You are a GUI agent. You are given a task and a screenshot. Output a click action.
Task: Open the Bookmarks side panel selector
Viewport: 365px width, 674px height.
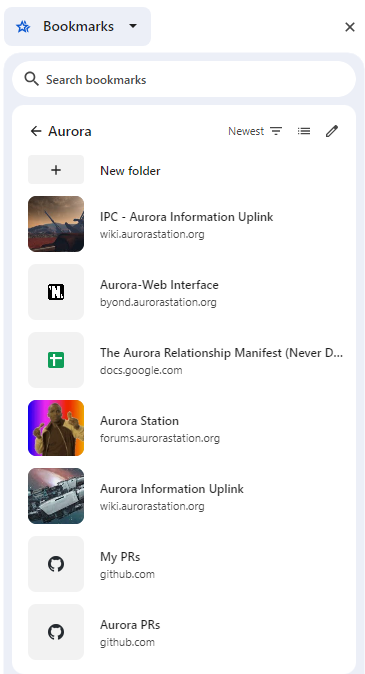click(x=77, y=26)
